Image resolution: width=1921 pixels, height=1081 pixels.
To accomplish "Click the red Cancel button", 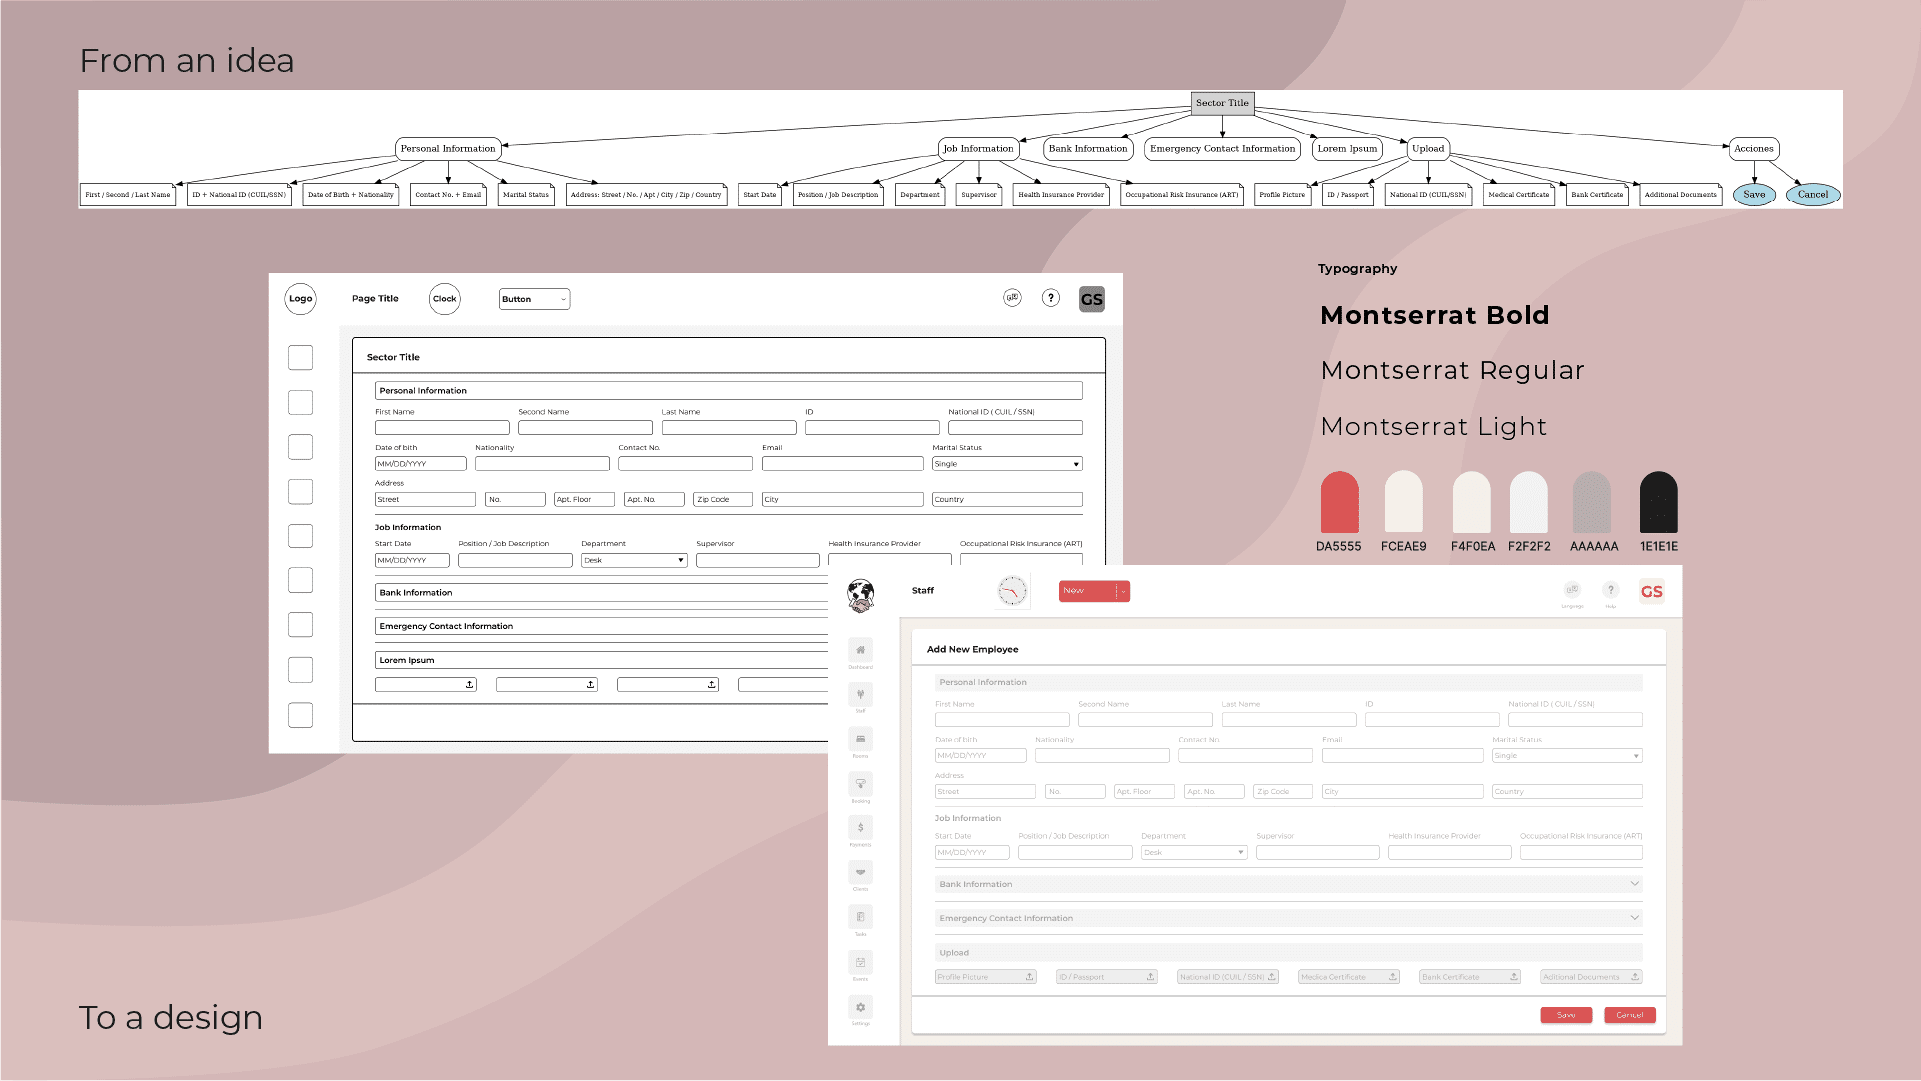I will [x=1629, y=1015].
